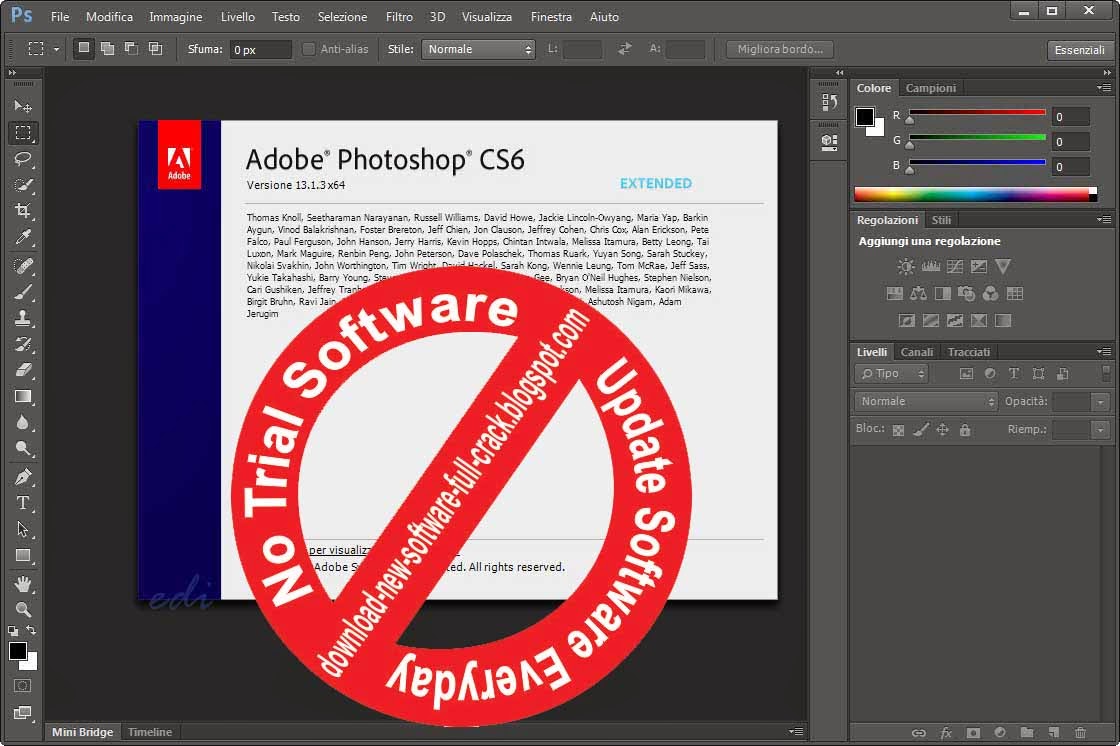Select the Hand tool
This screenshot has height=746, width=1120.
pos(23,584)
